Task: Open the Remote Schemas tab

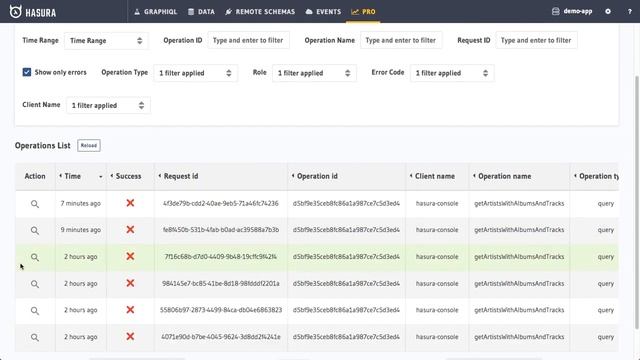Action: (x=260, y=12)
